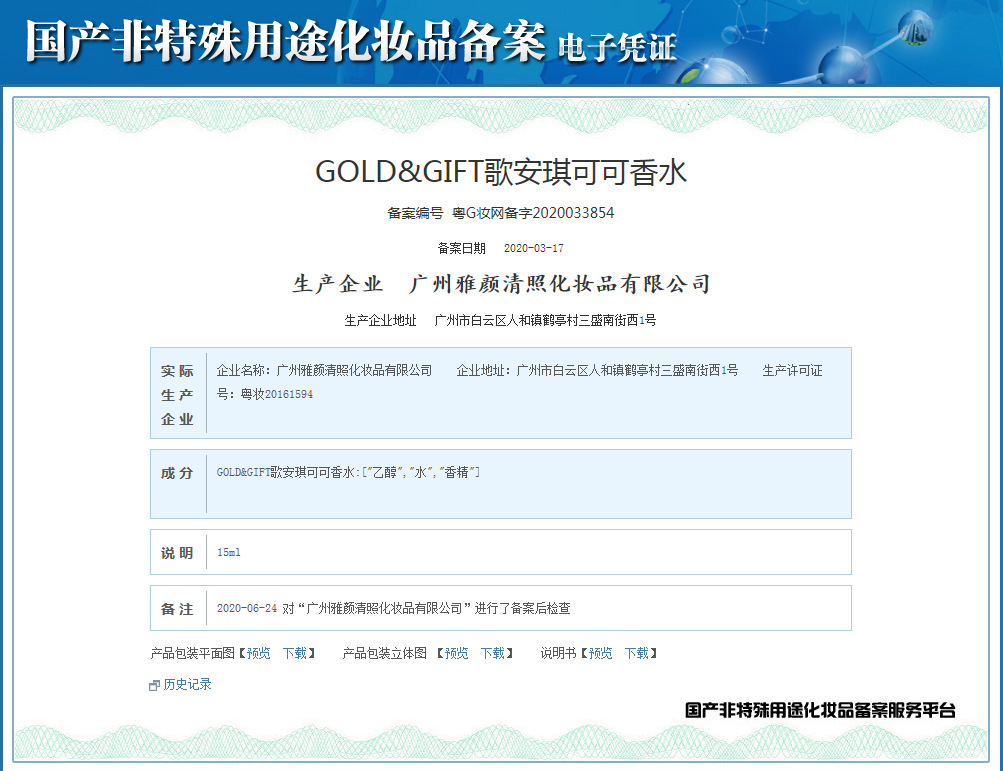Screen dimensions: 1003x771
Task: Preview the 说明书 document
Action: 601,653
